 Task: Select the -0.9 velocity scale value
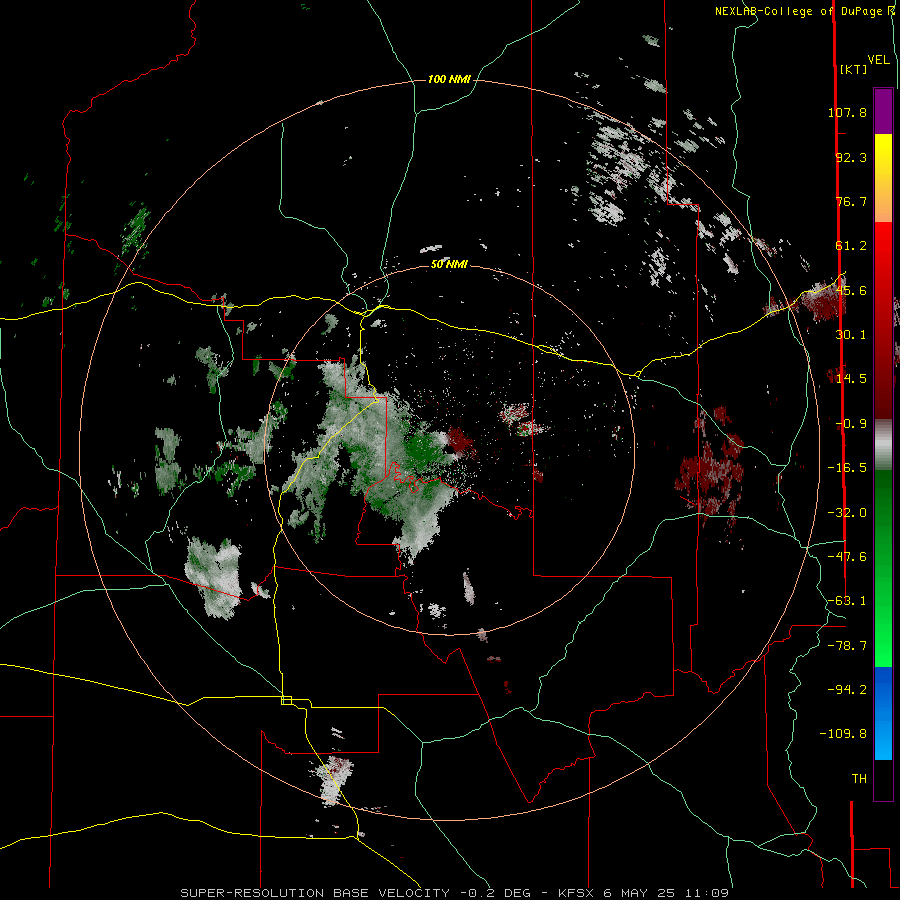(x=851, y=424)
